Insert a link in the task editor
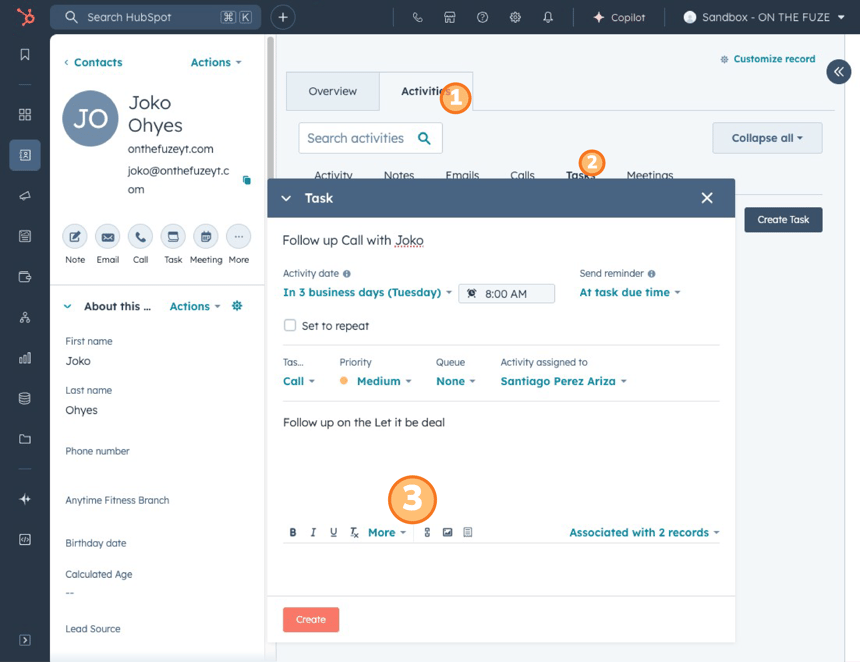The width and height of the screenshot is (860, 662). (x=427, y=532)
